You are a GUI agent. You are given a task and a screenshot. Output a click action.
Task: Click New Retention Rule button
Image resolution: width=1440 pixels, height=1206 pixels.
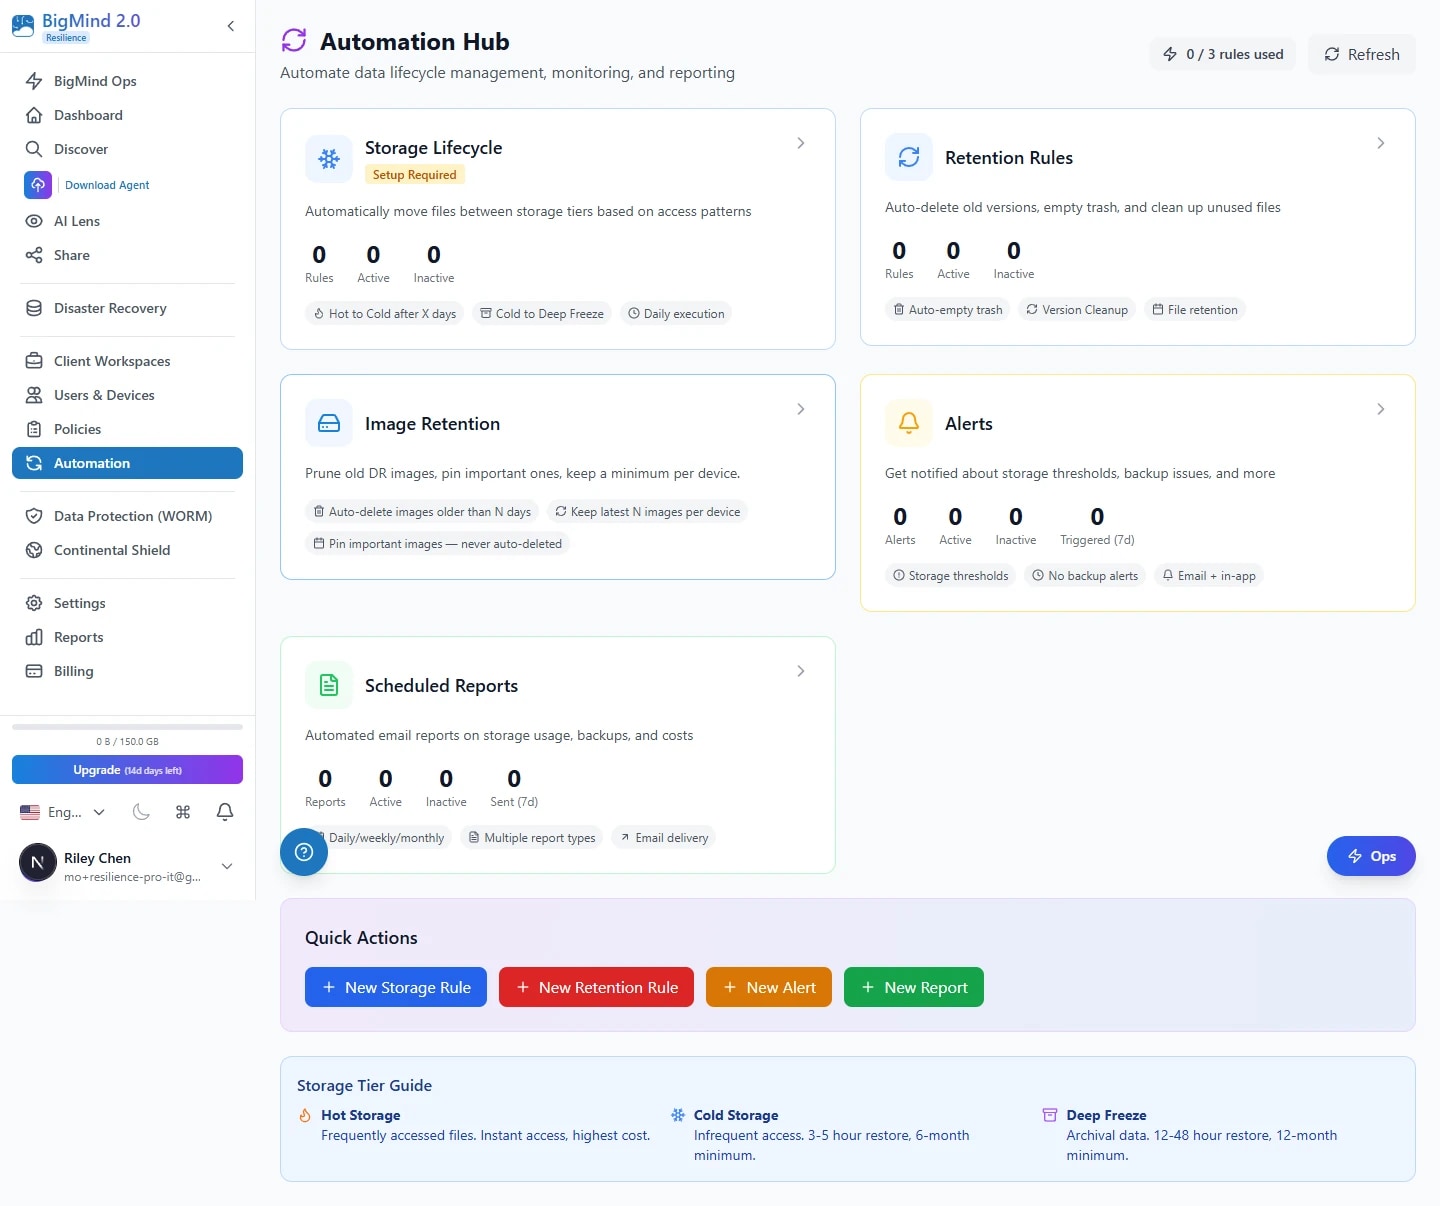(x=596, y=987)
